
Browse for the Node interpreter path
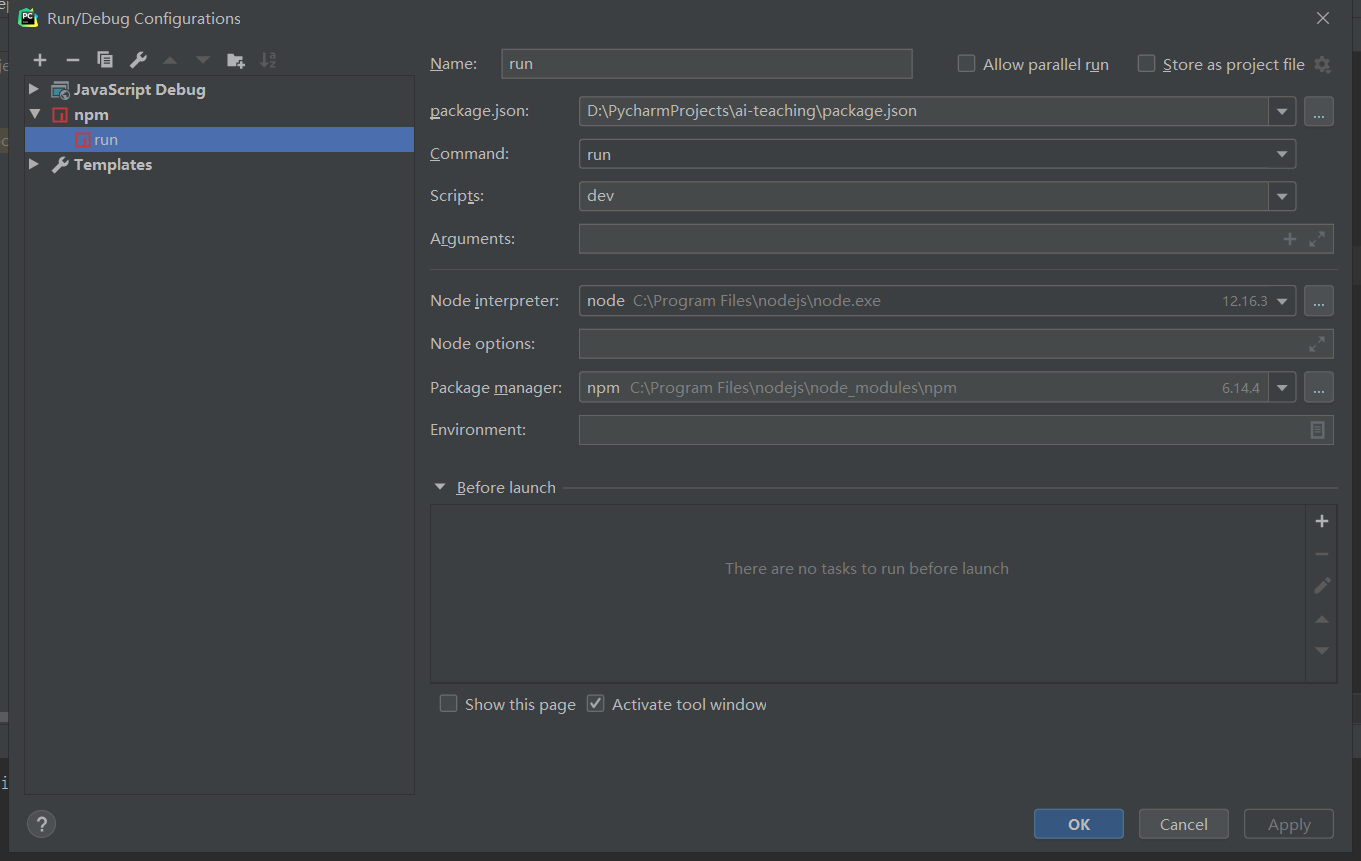1318,300
